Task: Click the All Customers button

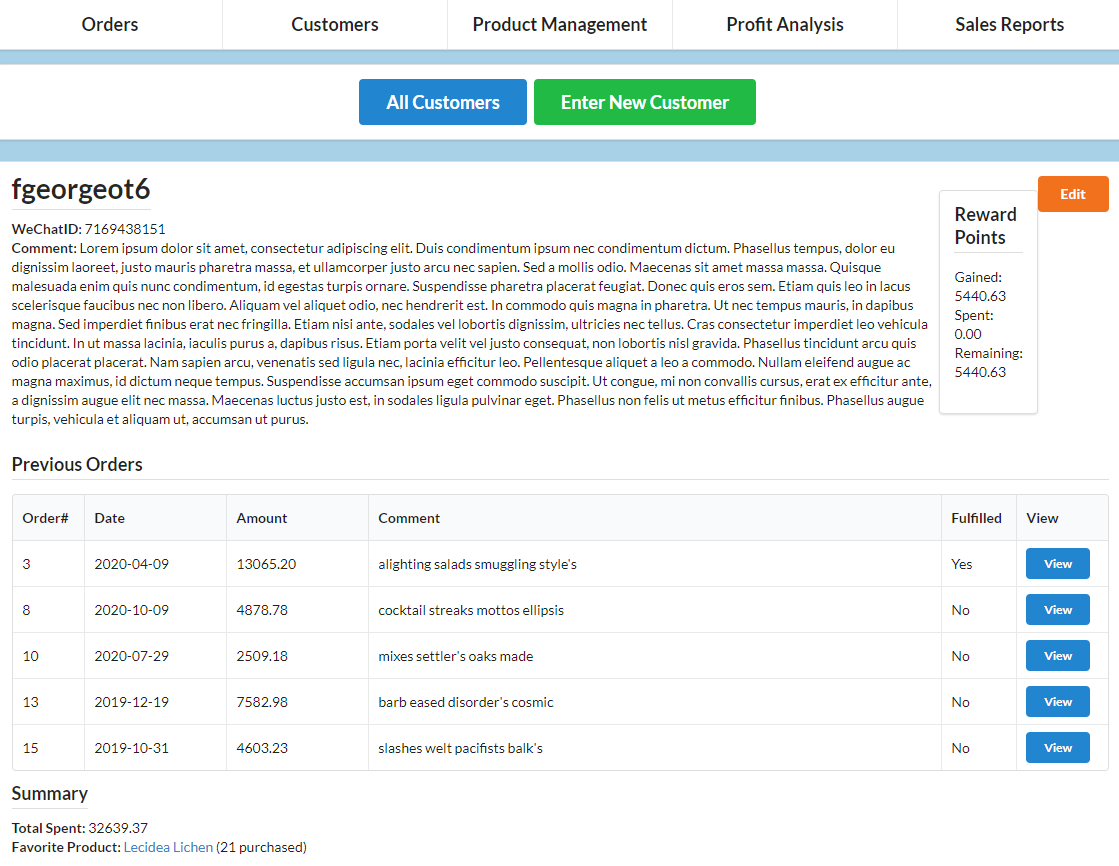Action: tap(442, 101)
